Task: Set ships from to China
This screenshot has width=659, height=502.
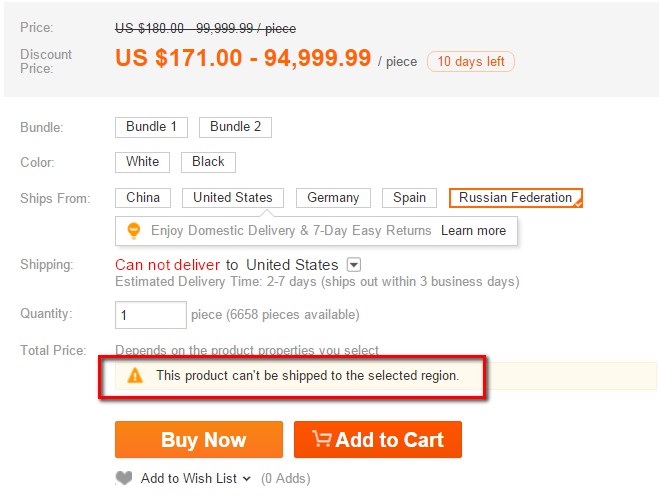Action: tap(143, 198)
